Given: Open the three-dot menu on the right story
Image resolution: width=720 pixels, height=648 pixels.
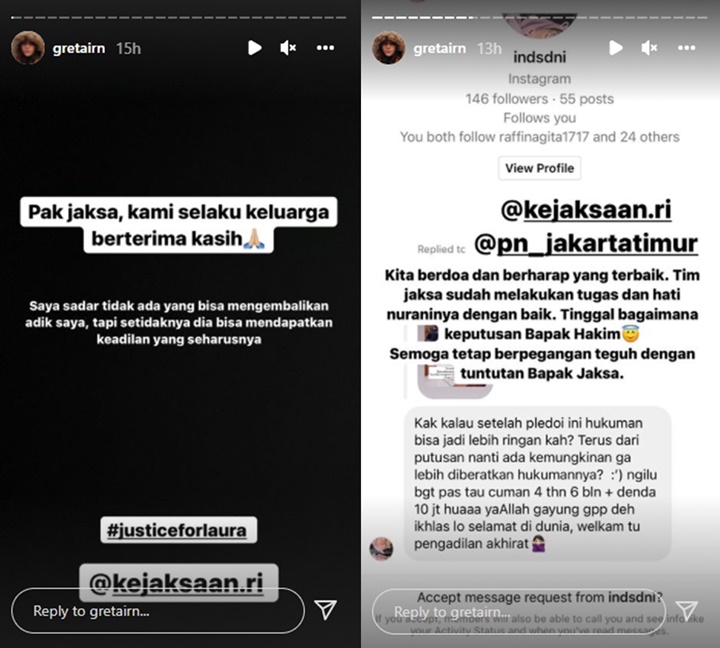Looking at the screenshot, I should 686,48.
